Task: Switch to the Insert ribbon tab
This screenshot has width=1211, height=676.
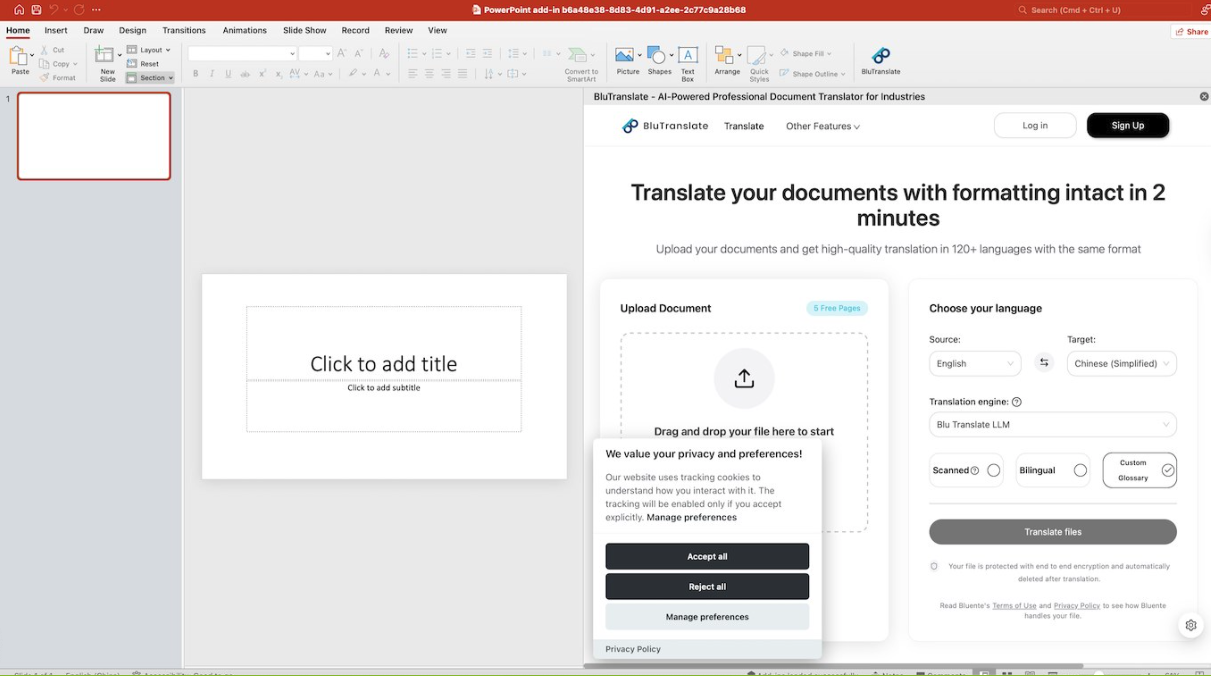Action: (x=55, y=30)
